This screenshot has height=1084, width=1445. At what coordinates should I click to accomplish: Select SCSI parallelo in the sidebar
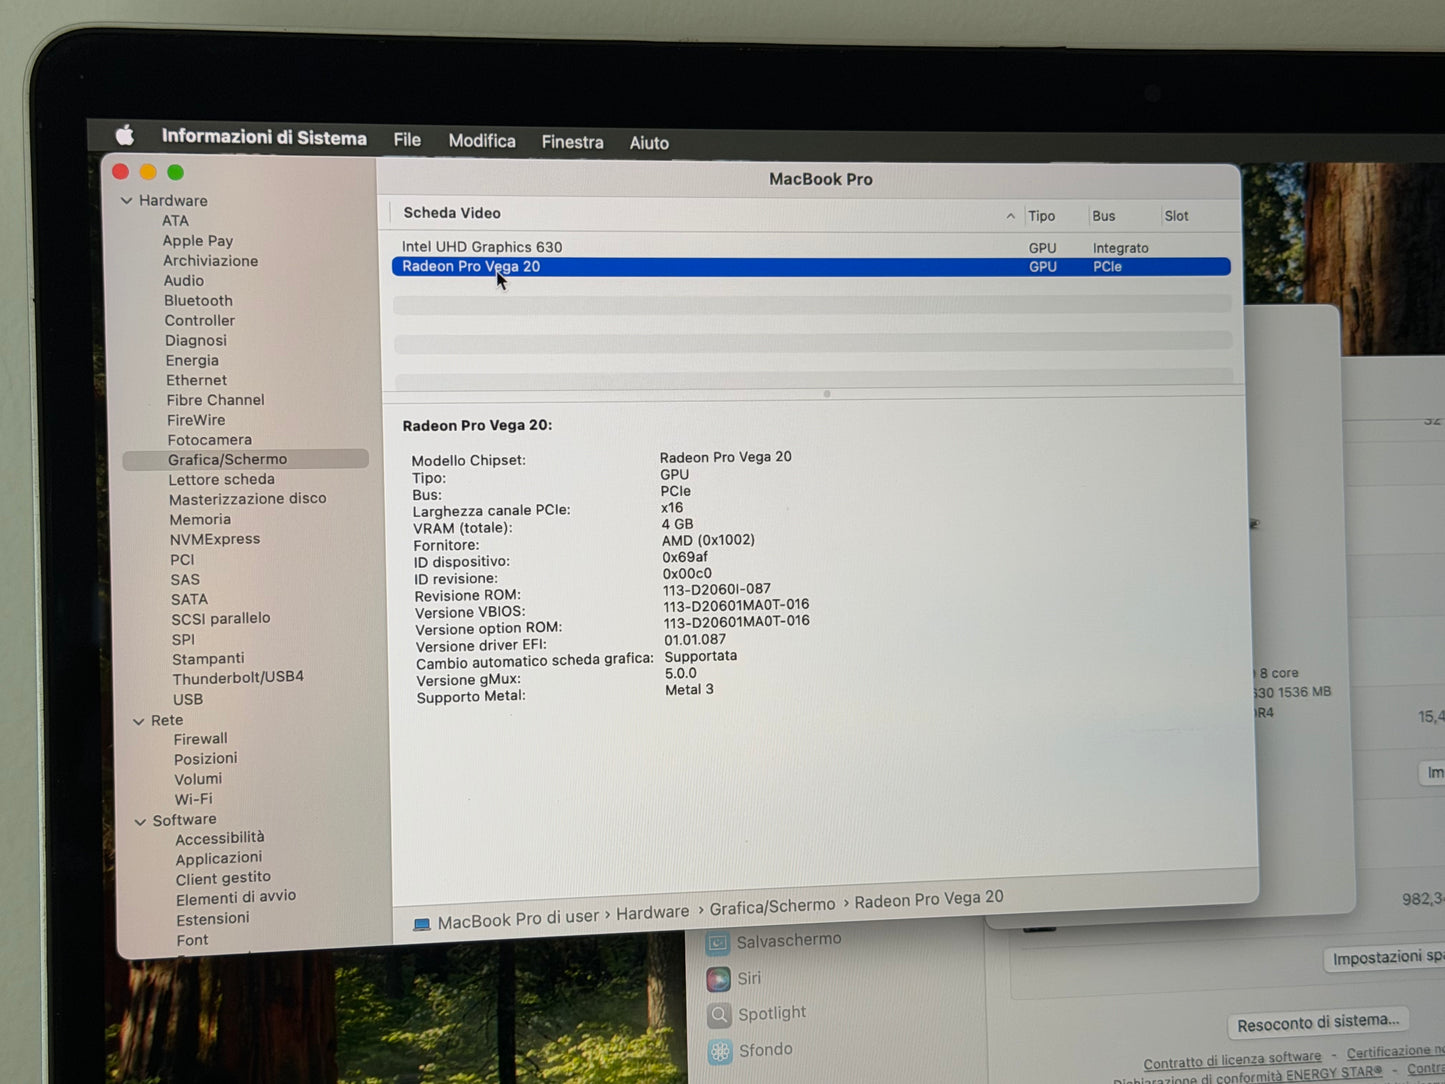pyautogui.click(x=221, y=619)
